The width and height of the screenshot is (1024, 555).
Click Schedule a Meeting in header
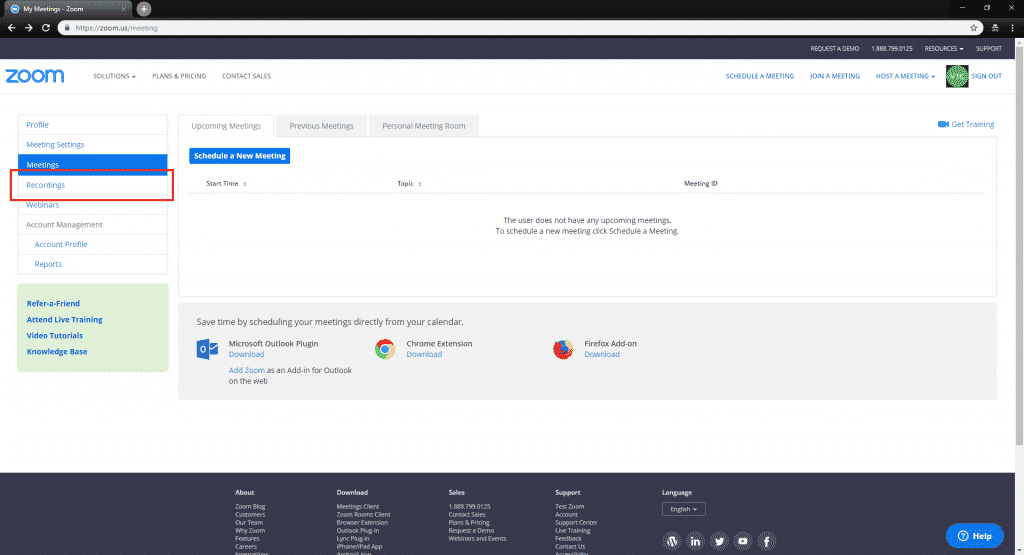point(760,76)
